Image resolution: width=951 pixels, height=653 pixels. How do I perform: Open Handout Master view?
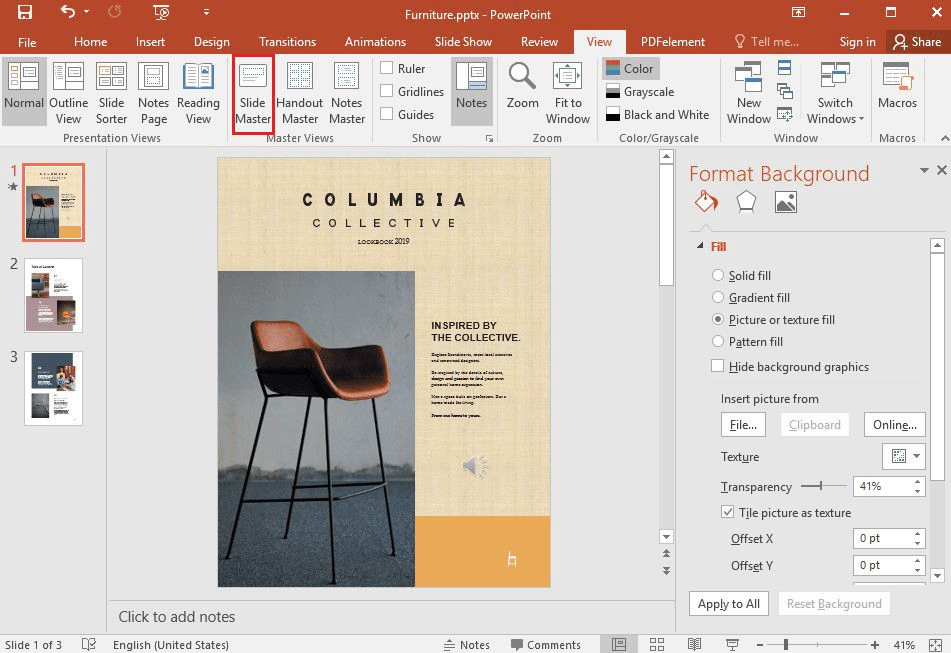[300, 95]
